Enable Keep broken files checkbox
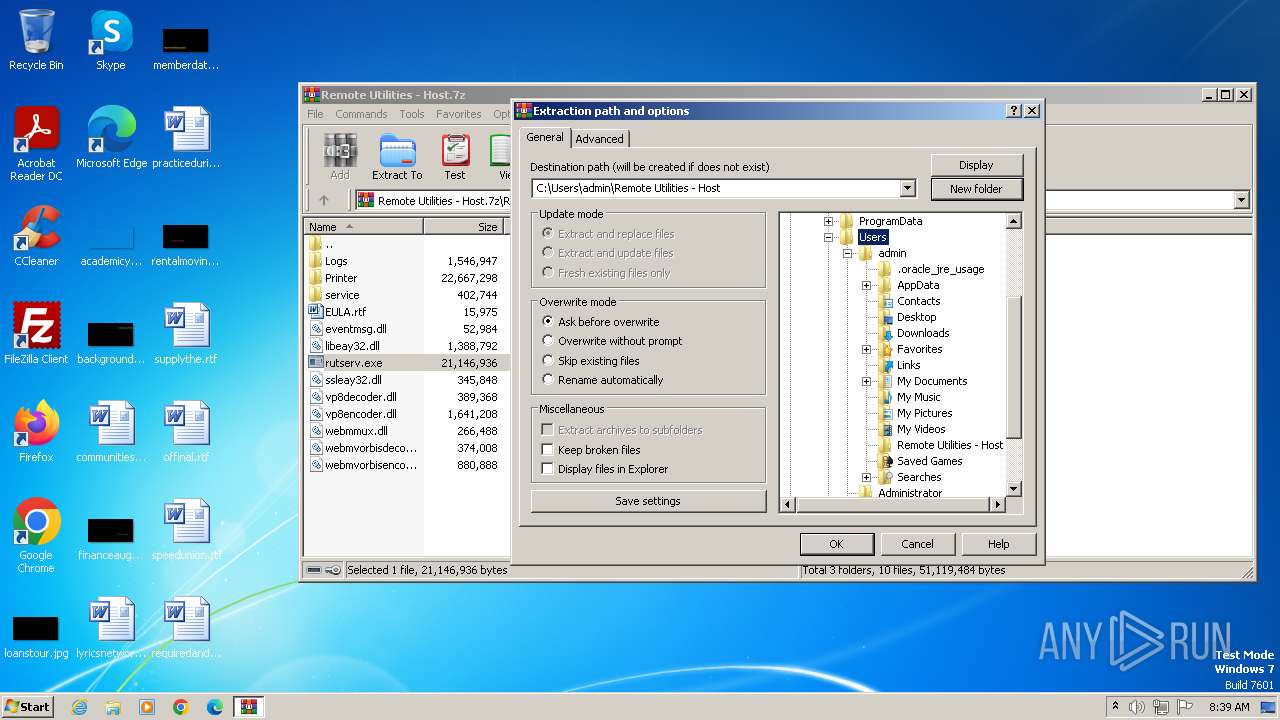The width and height of the screenshot is (1280, 720). (x=547, y=450)
